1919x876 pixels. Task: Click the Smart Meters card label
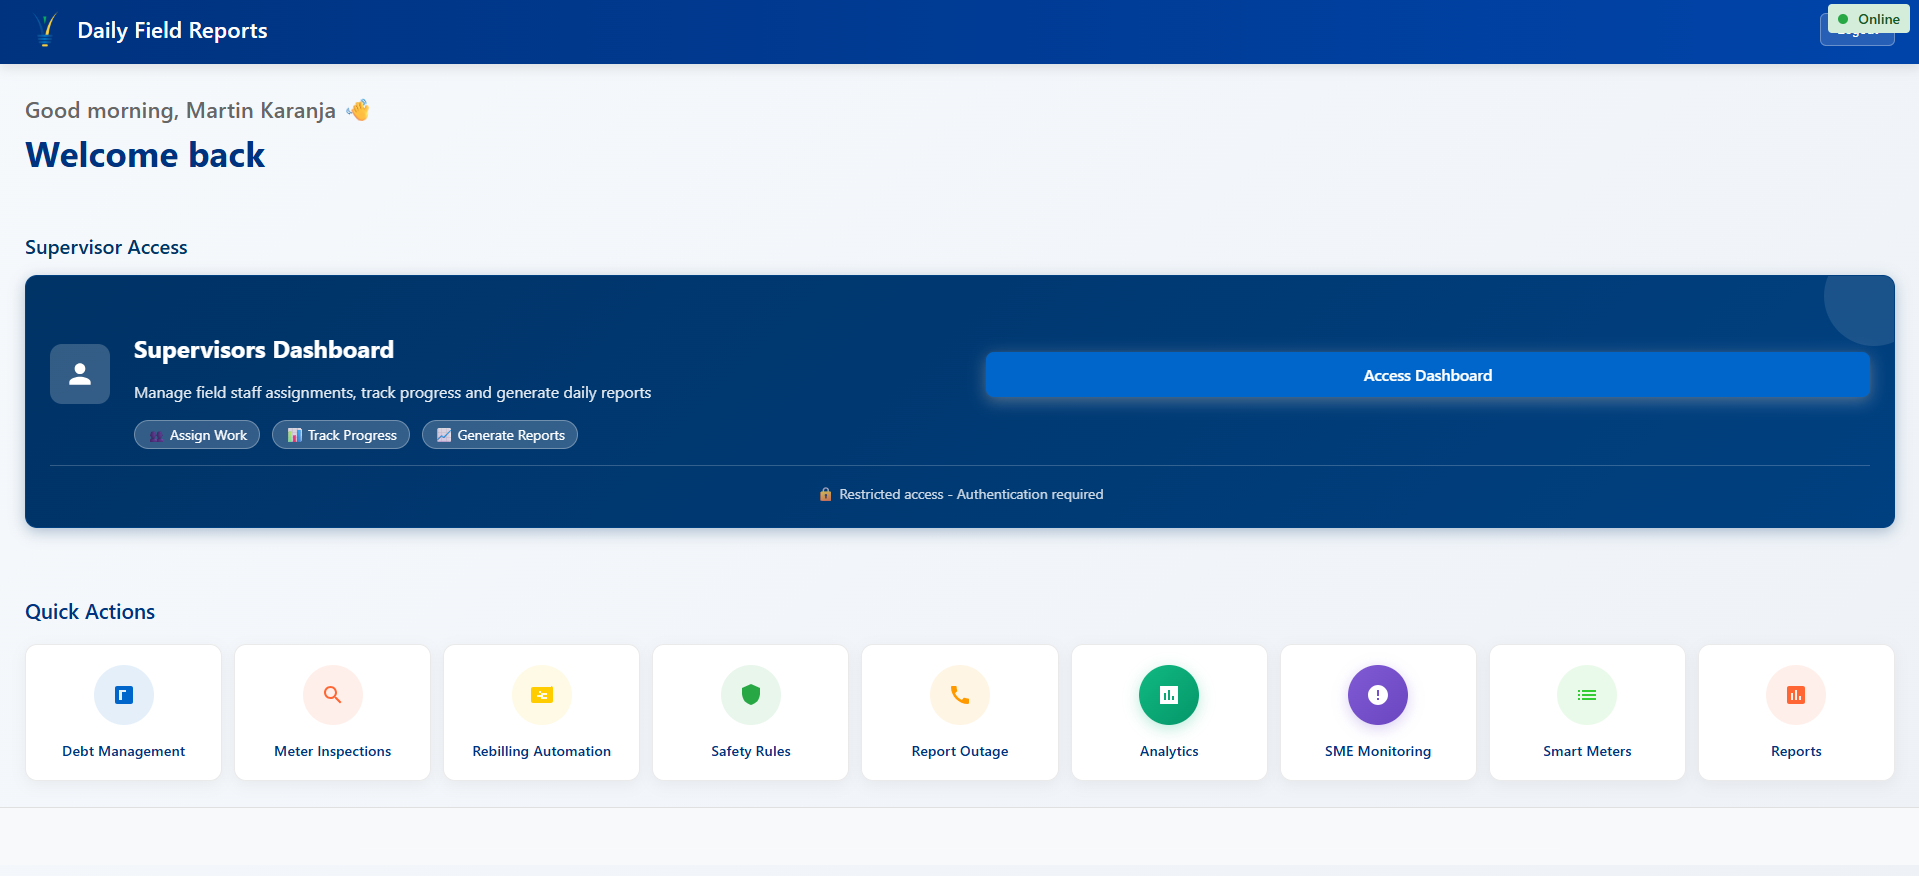coord(1587,751)
